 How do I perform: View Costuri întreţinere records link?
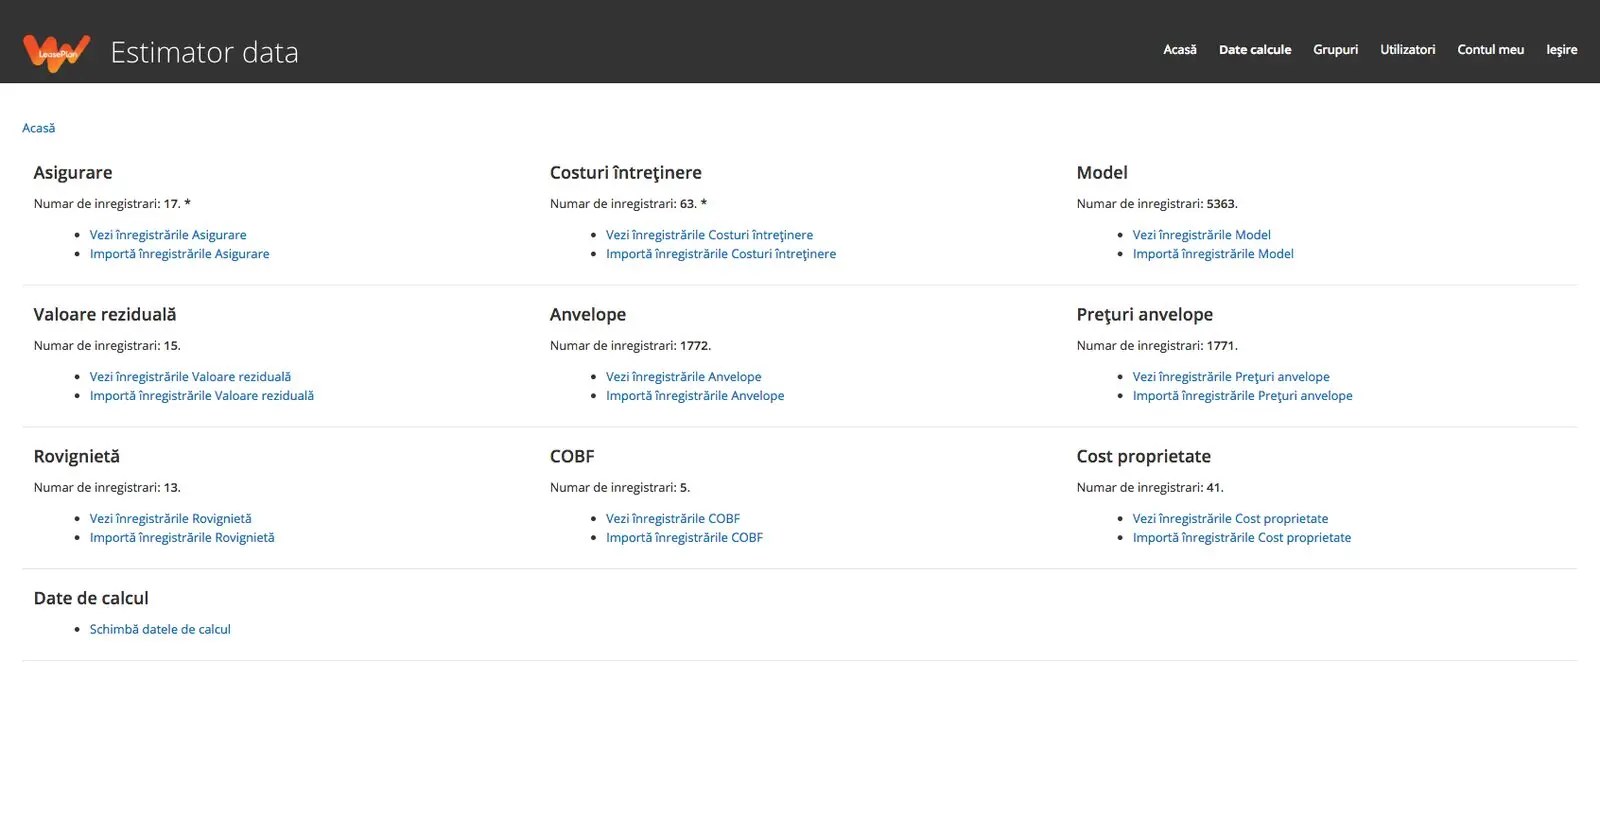click(x=709, y=235)
